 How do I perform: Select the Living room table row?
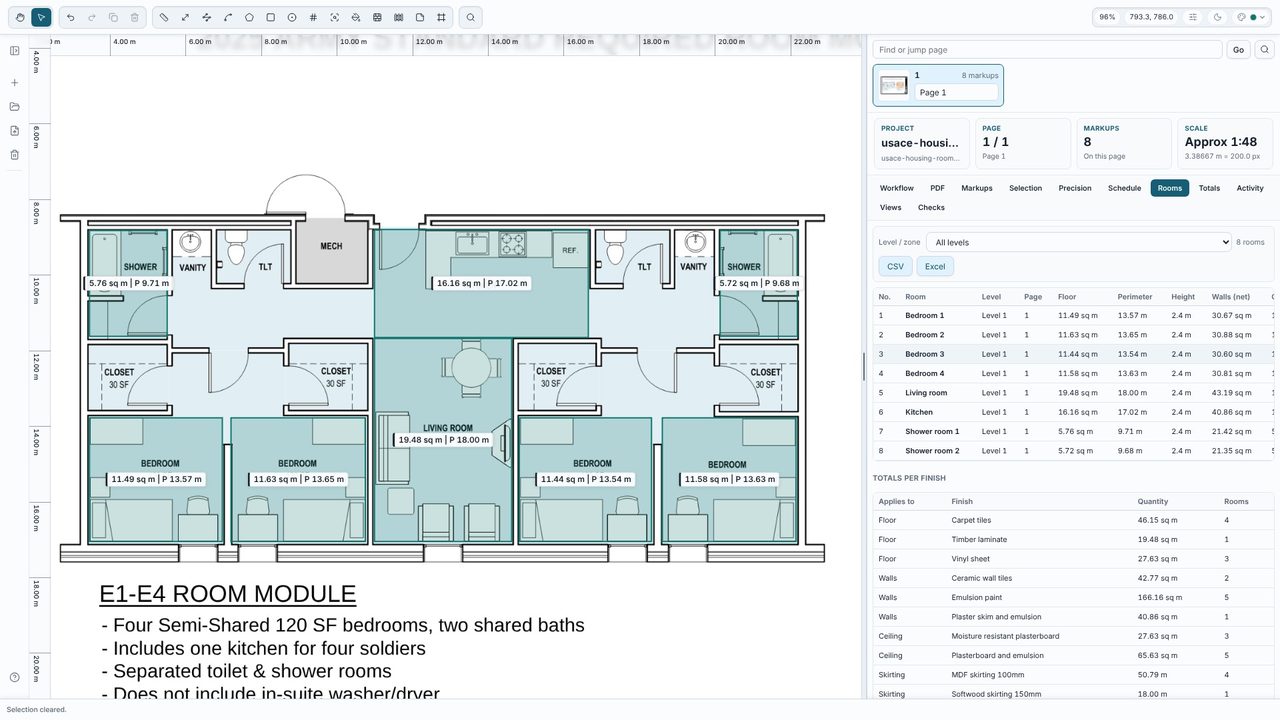click(x=1074, y=393)
